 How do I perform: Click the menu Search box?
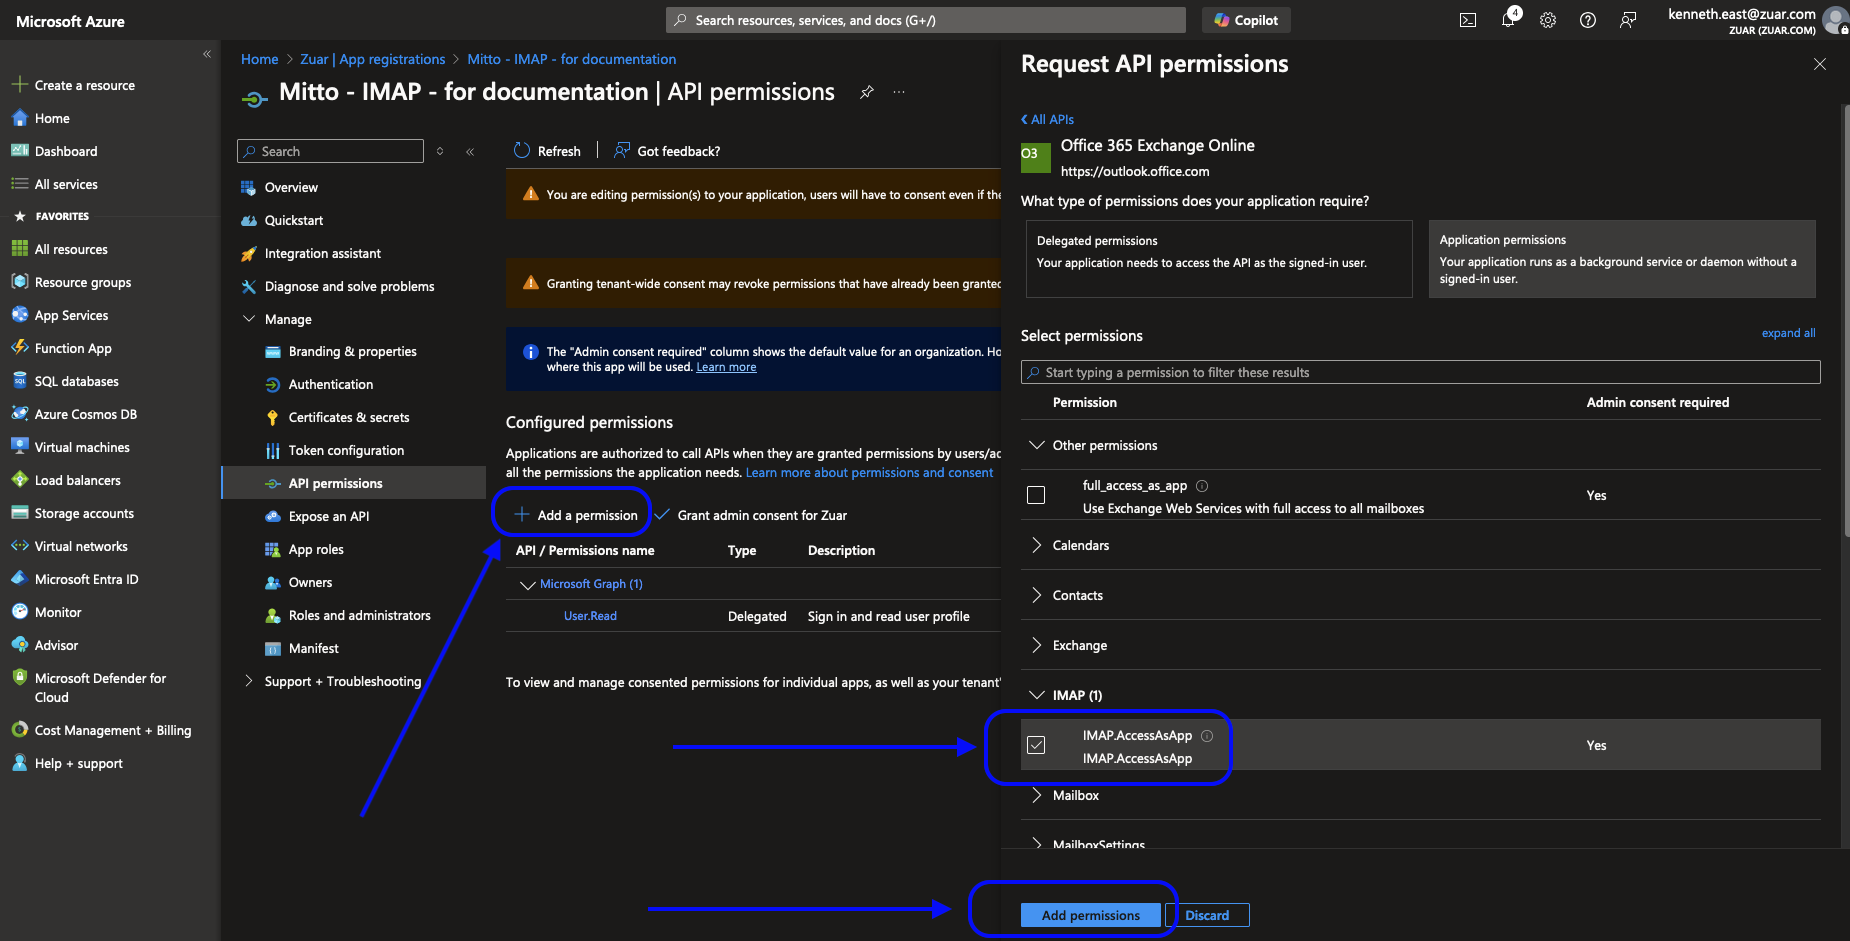[330, 151]
